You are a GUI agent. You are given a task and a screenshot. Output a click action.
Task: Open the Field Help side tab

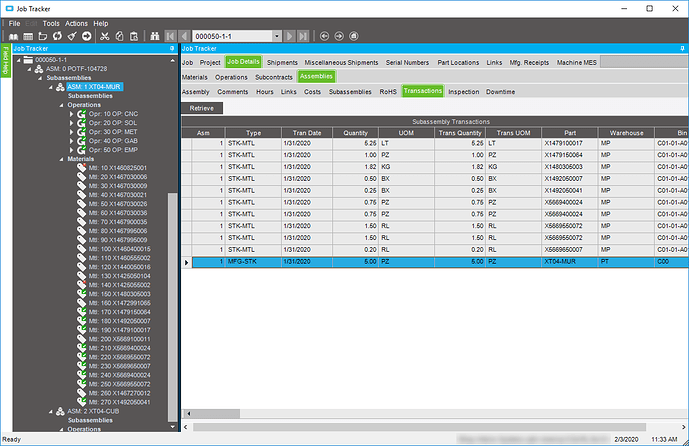(x=6, y=61)
